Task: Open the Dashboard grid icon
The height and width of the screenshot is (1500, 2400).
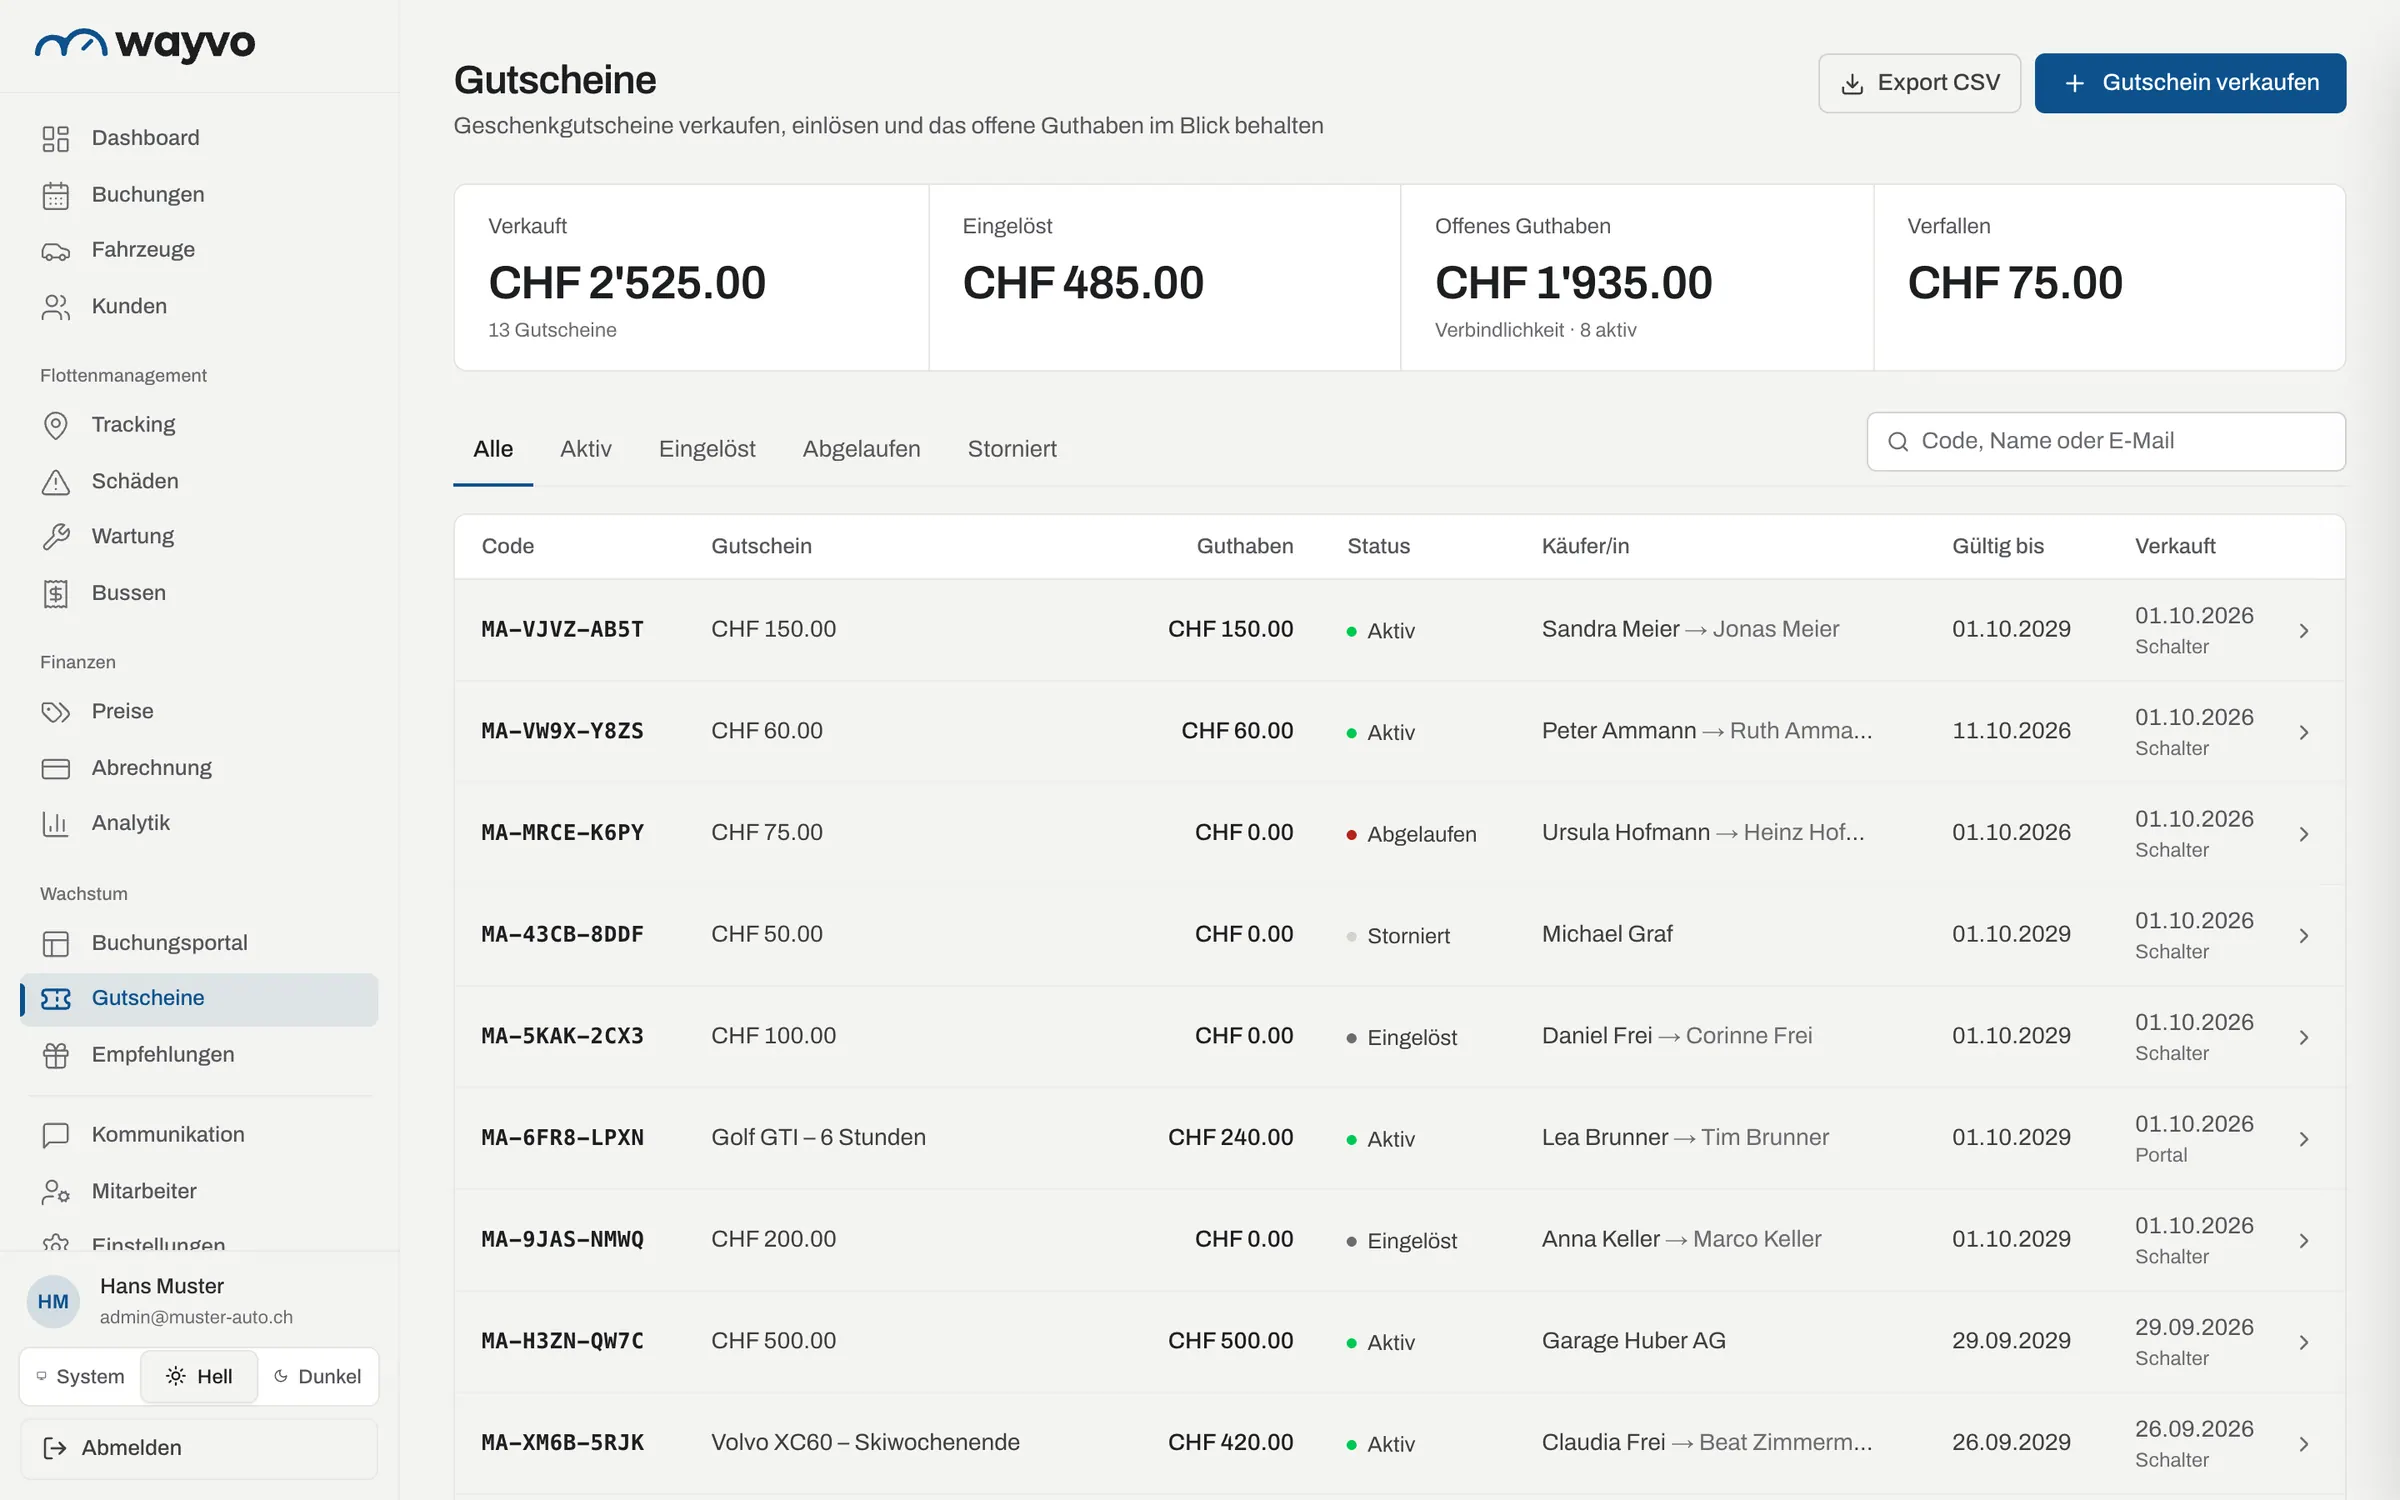Action: (56, 138)
